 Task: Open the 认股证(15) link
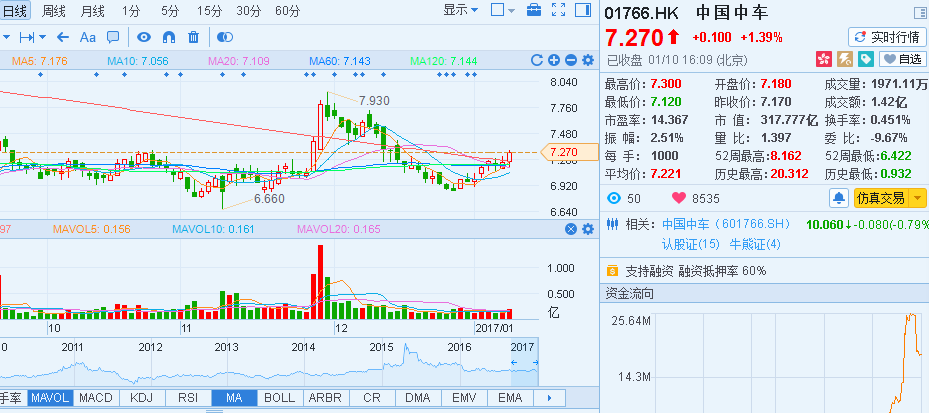[691, 244]
